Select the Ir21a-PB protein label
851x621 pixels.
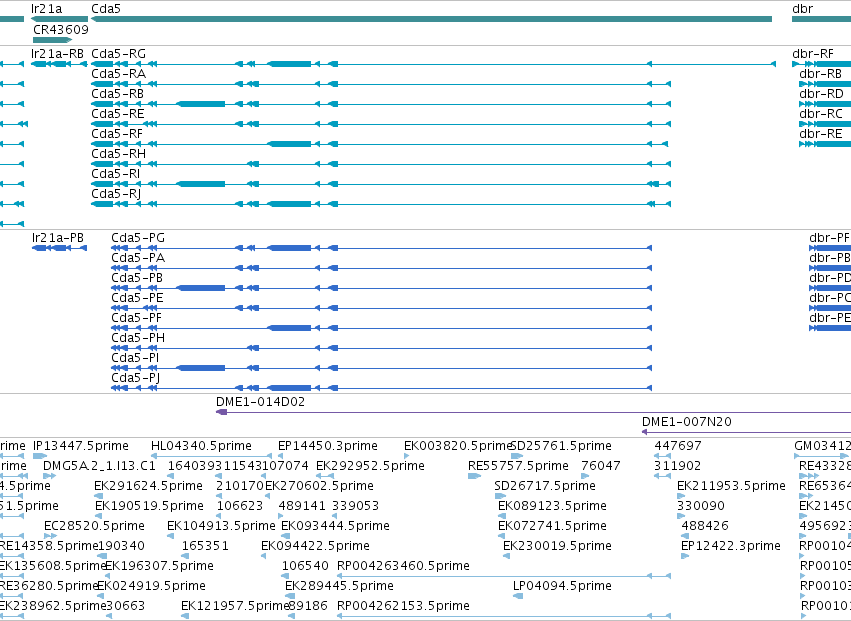point(58,238)
